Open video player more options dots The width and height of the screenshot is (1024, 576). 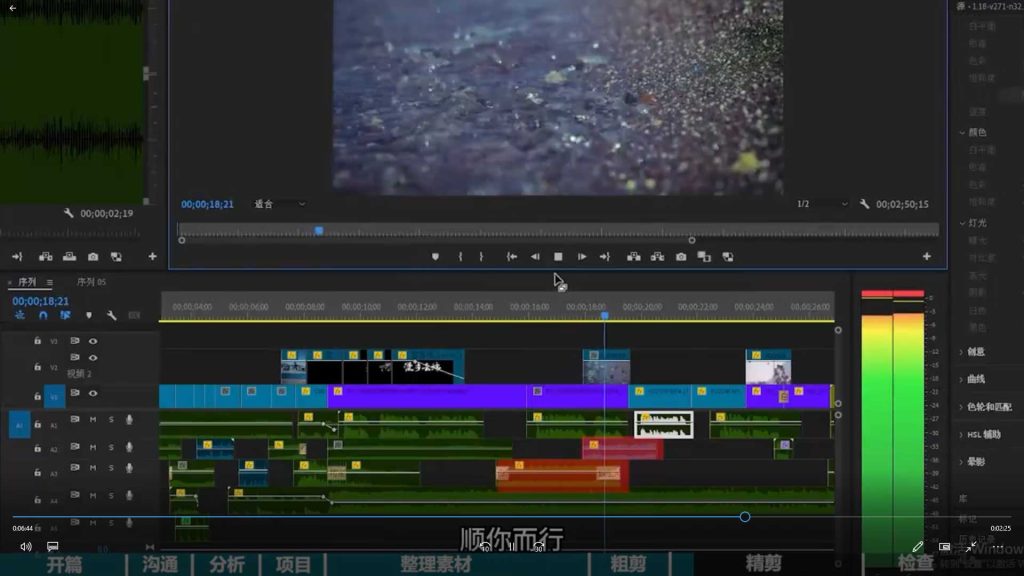click(999, 547)
